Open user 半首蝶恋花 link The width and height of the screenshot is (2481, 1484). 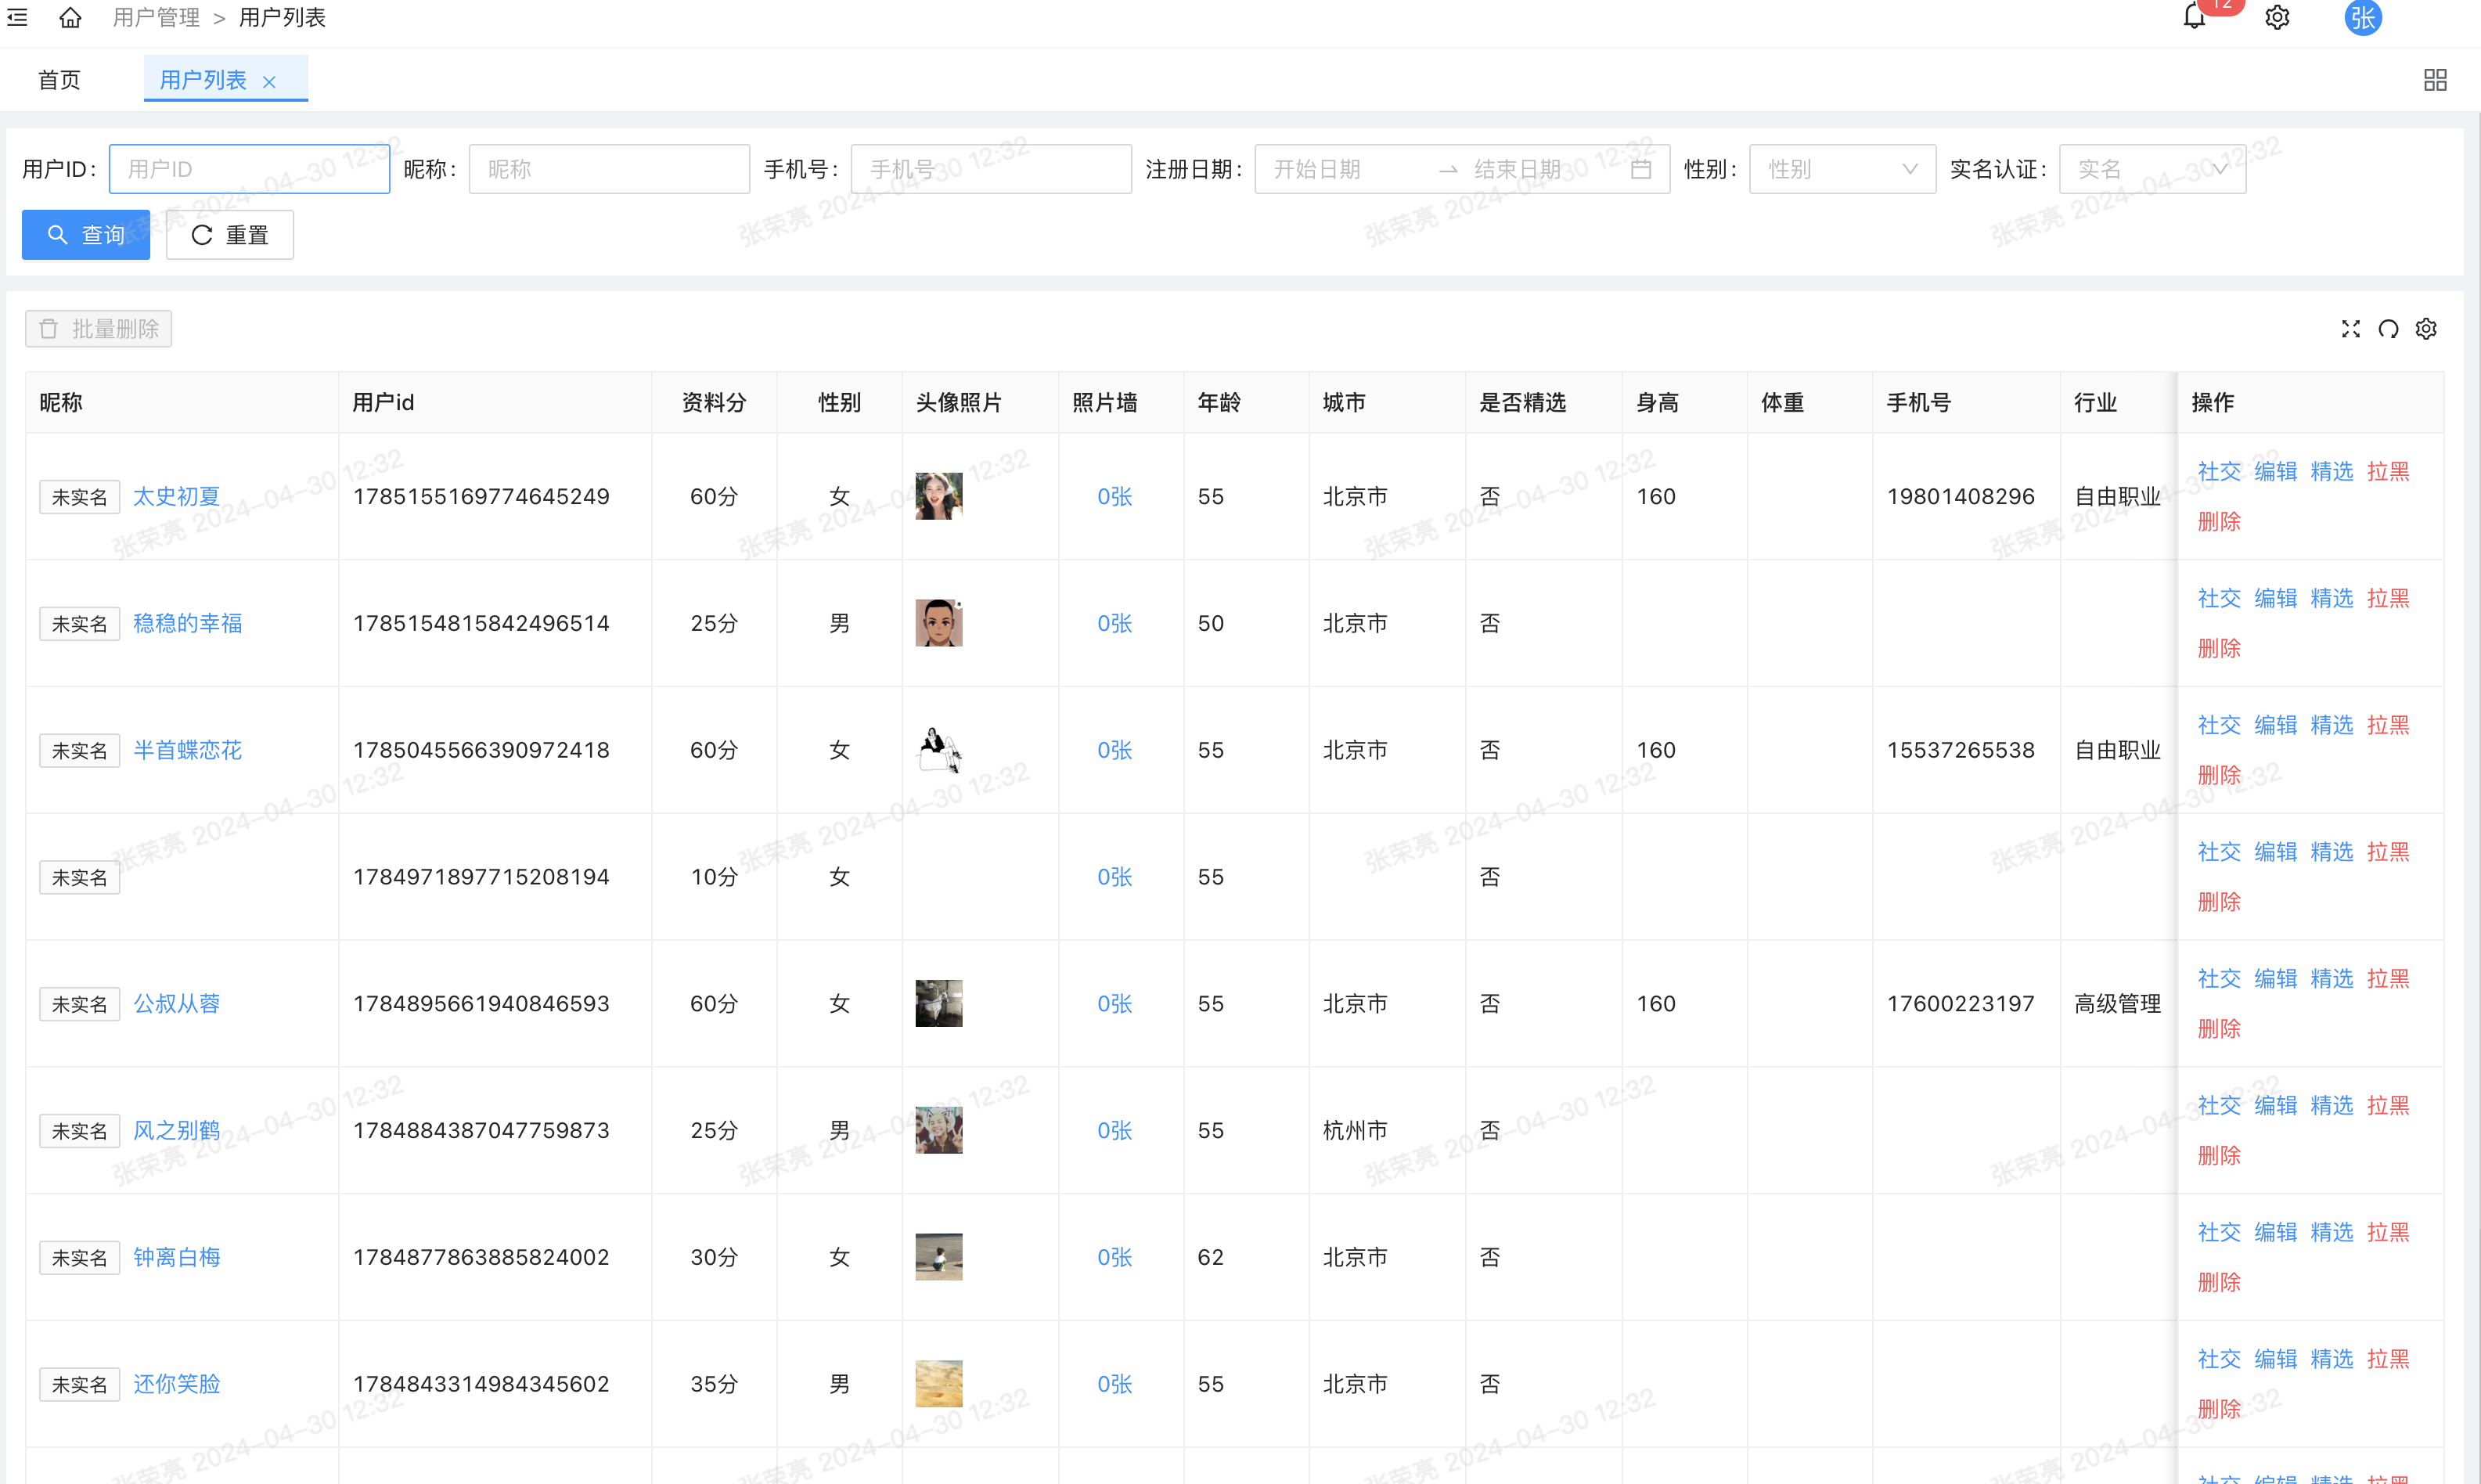pyautogui.click(x=188, y=750)
